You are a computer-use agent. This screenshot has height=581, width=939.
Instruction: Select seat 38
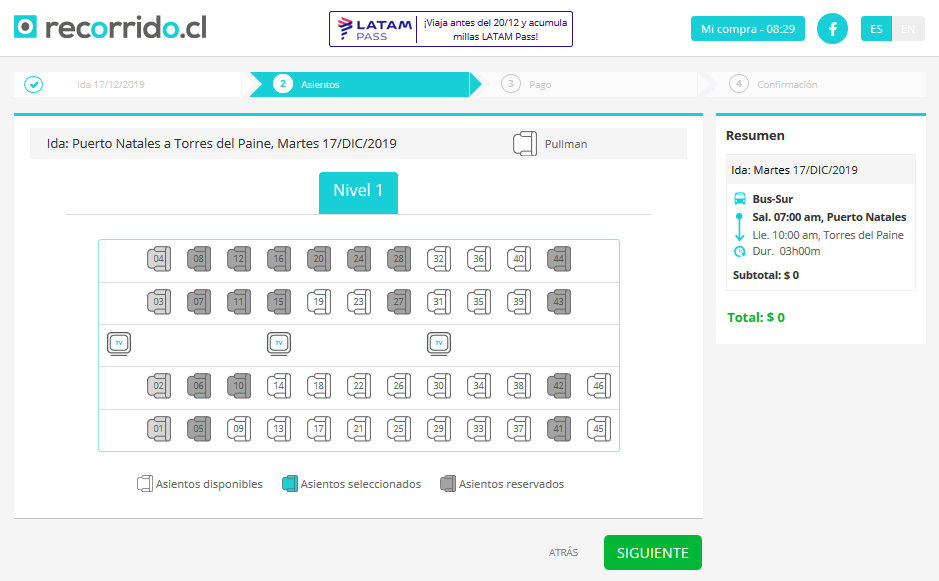[x=519, y=386]
